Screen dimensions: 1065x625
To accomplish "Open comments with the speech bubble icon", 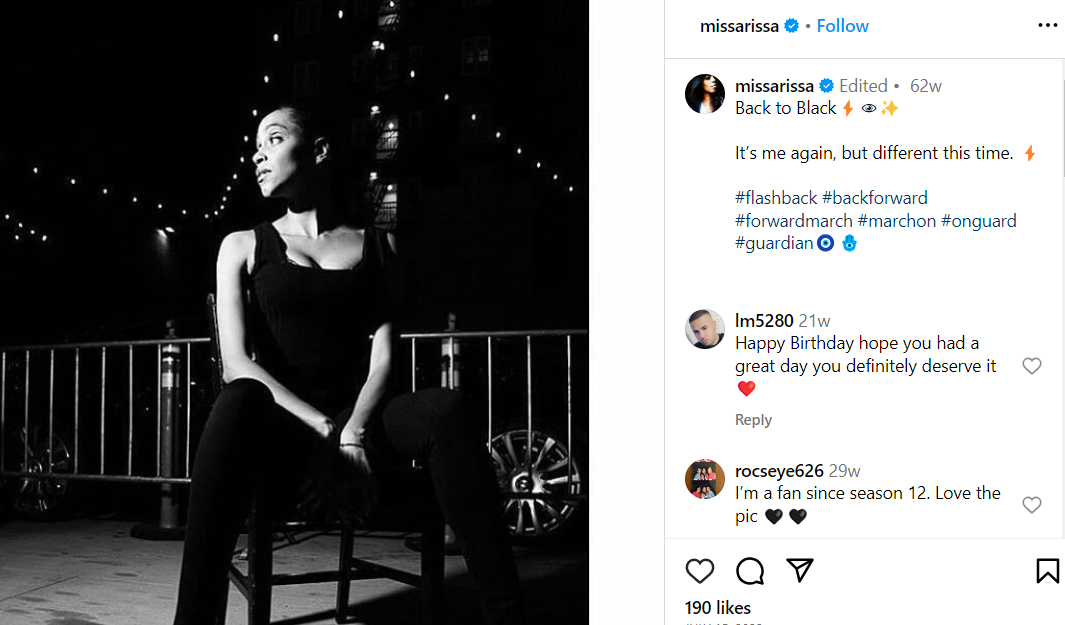I will [x=750, y=571].
